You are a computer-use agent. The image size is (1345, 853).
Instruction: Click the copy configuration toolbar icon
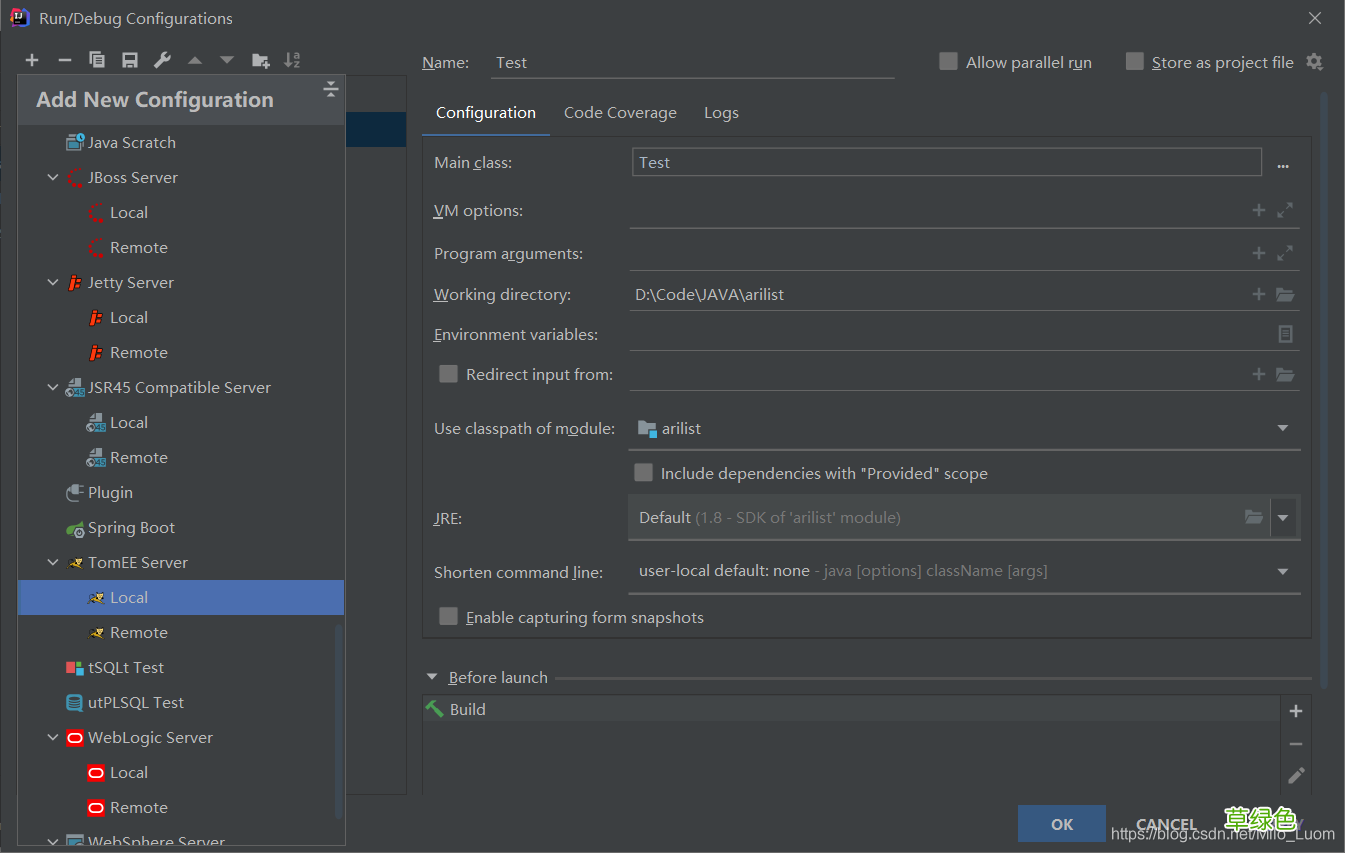click(97, 61)
